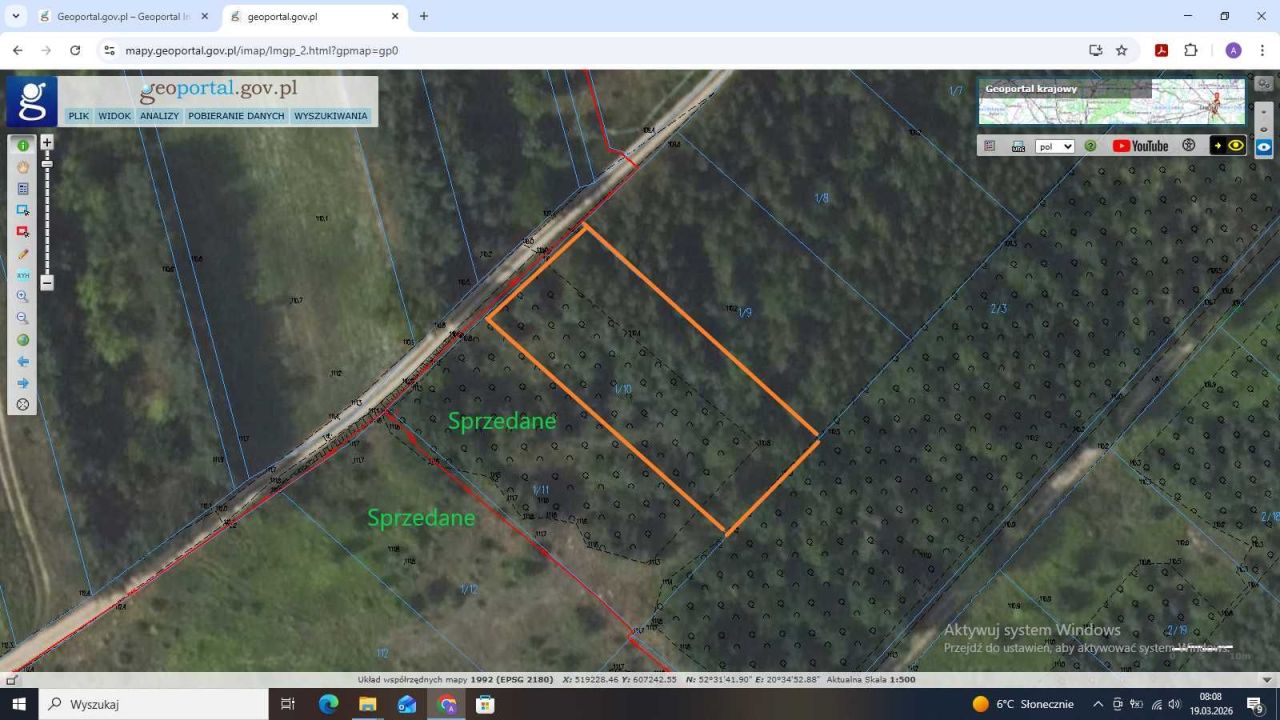Open the Chrome profile avatar
This screenshot has width=1280, height=720.
tap(1233, 50)
